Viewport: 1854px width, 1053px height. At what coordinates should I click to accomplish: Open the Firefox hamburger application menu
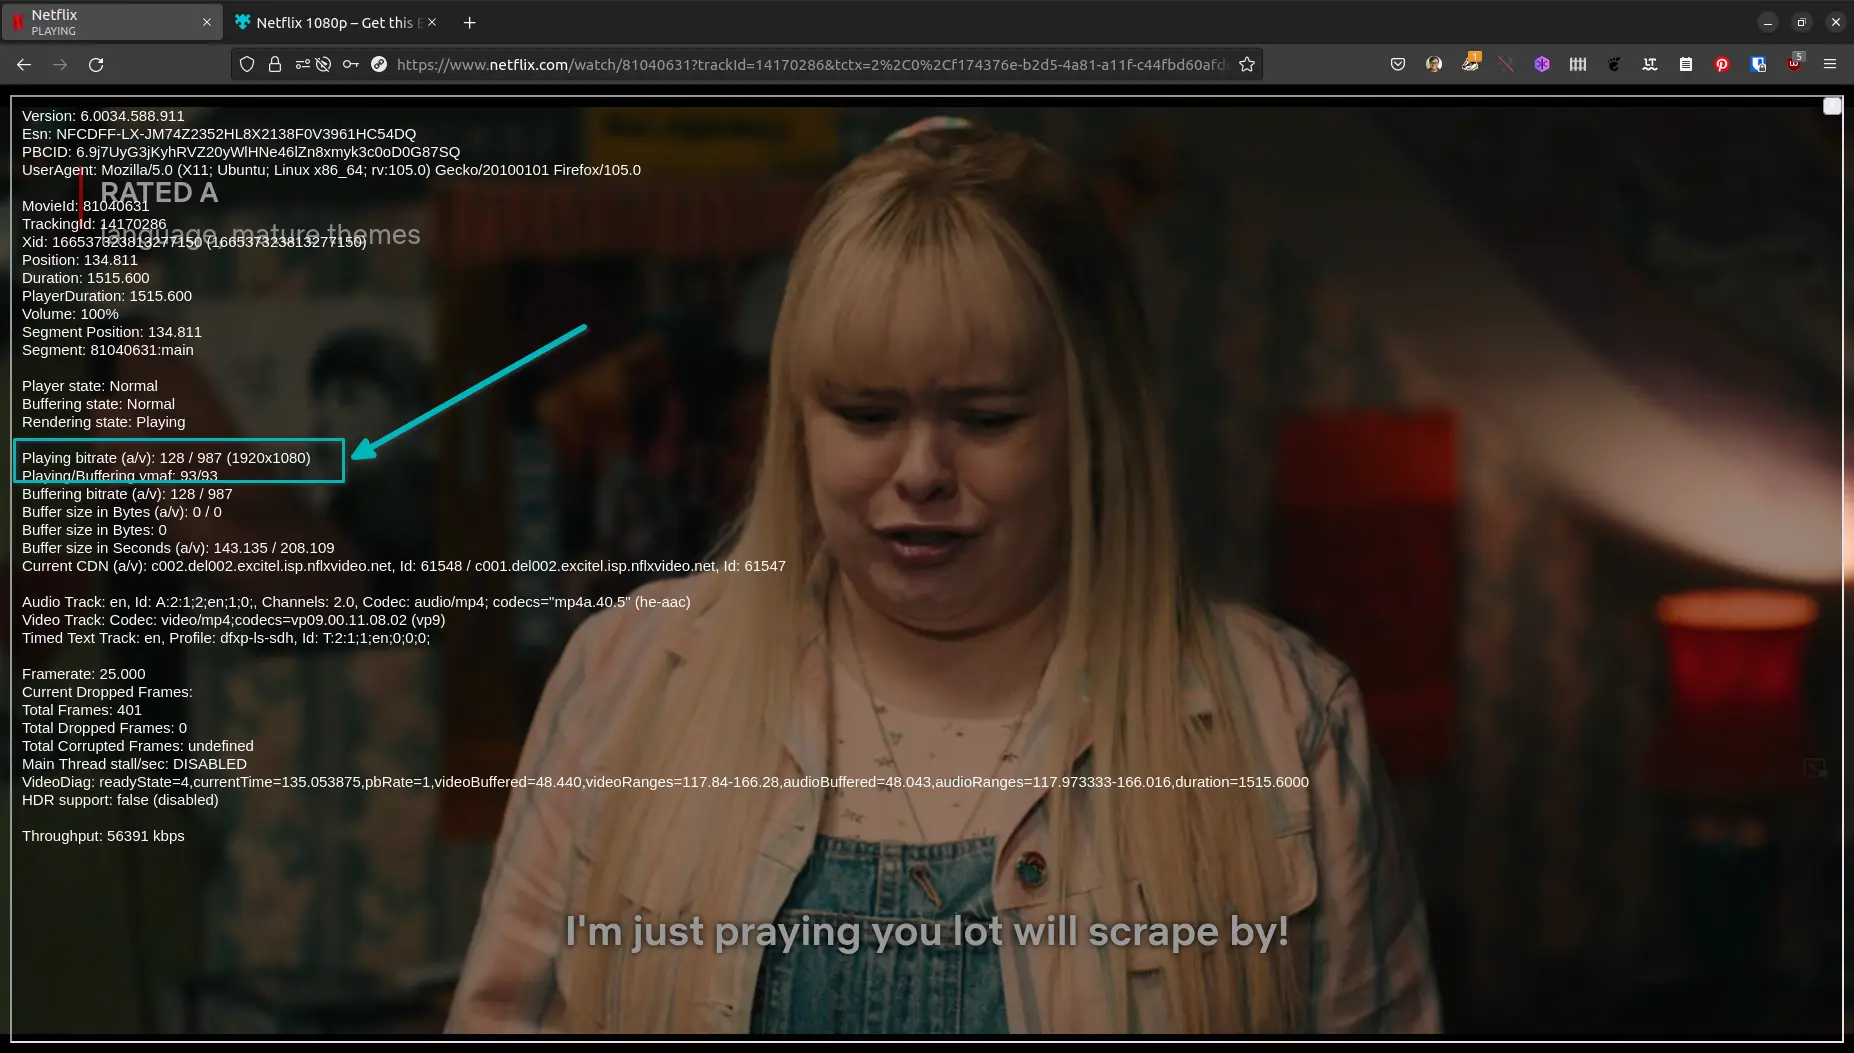pos(1830,64)
